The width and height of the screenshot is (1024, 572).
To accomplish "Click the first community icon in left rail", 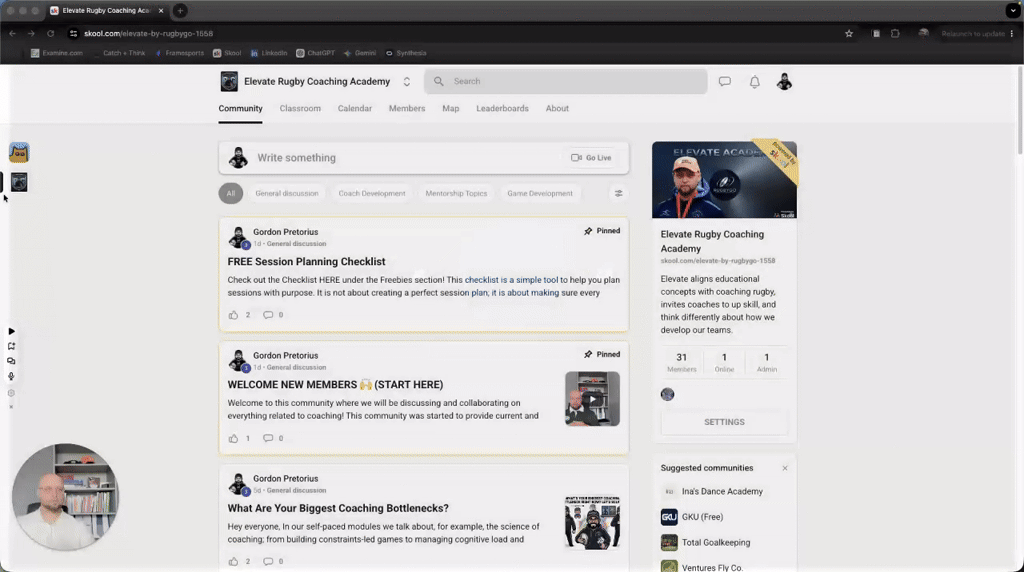I will point(19,153).
